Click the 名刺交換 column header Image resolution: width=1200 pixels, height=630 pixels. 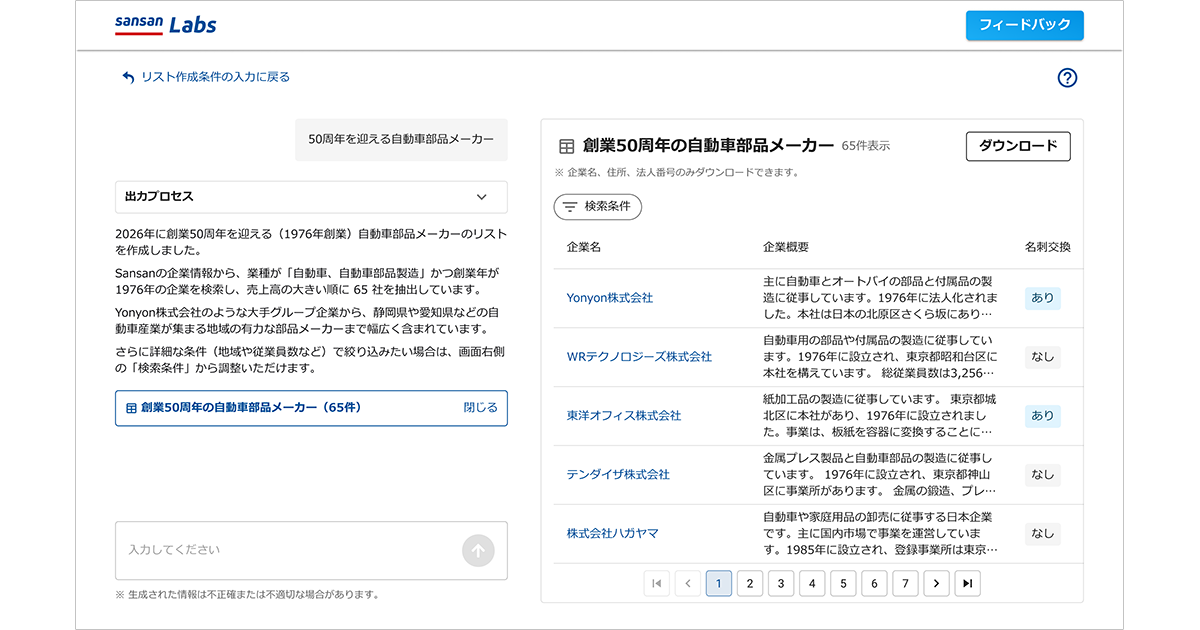click(x=1047, y=247)
